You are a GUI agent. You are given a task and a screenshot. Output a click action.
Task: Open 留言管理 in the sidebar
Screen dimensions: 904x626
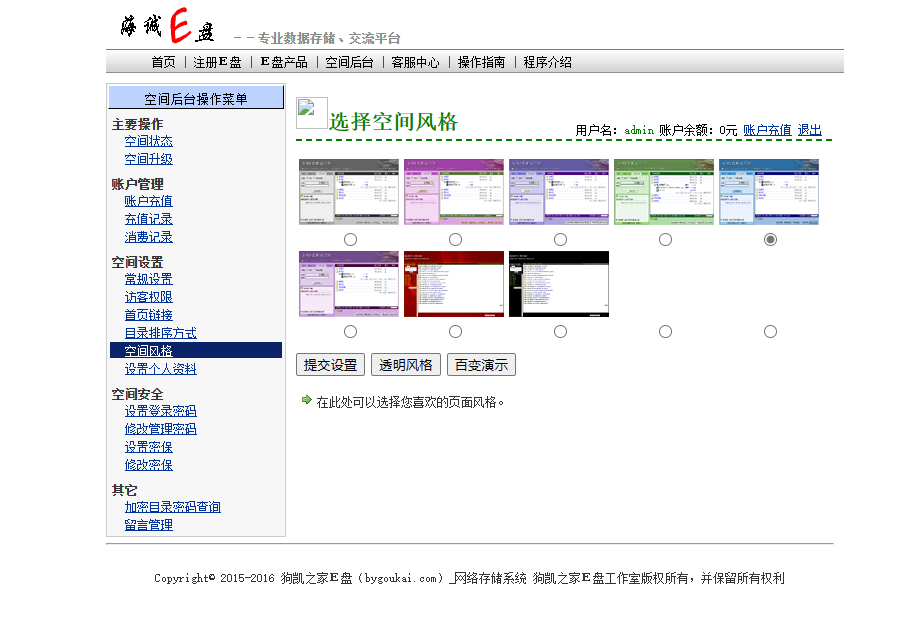pos(148,525)
